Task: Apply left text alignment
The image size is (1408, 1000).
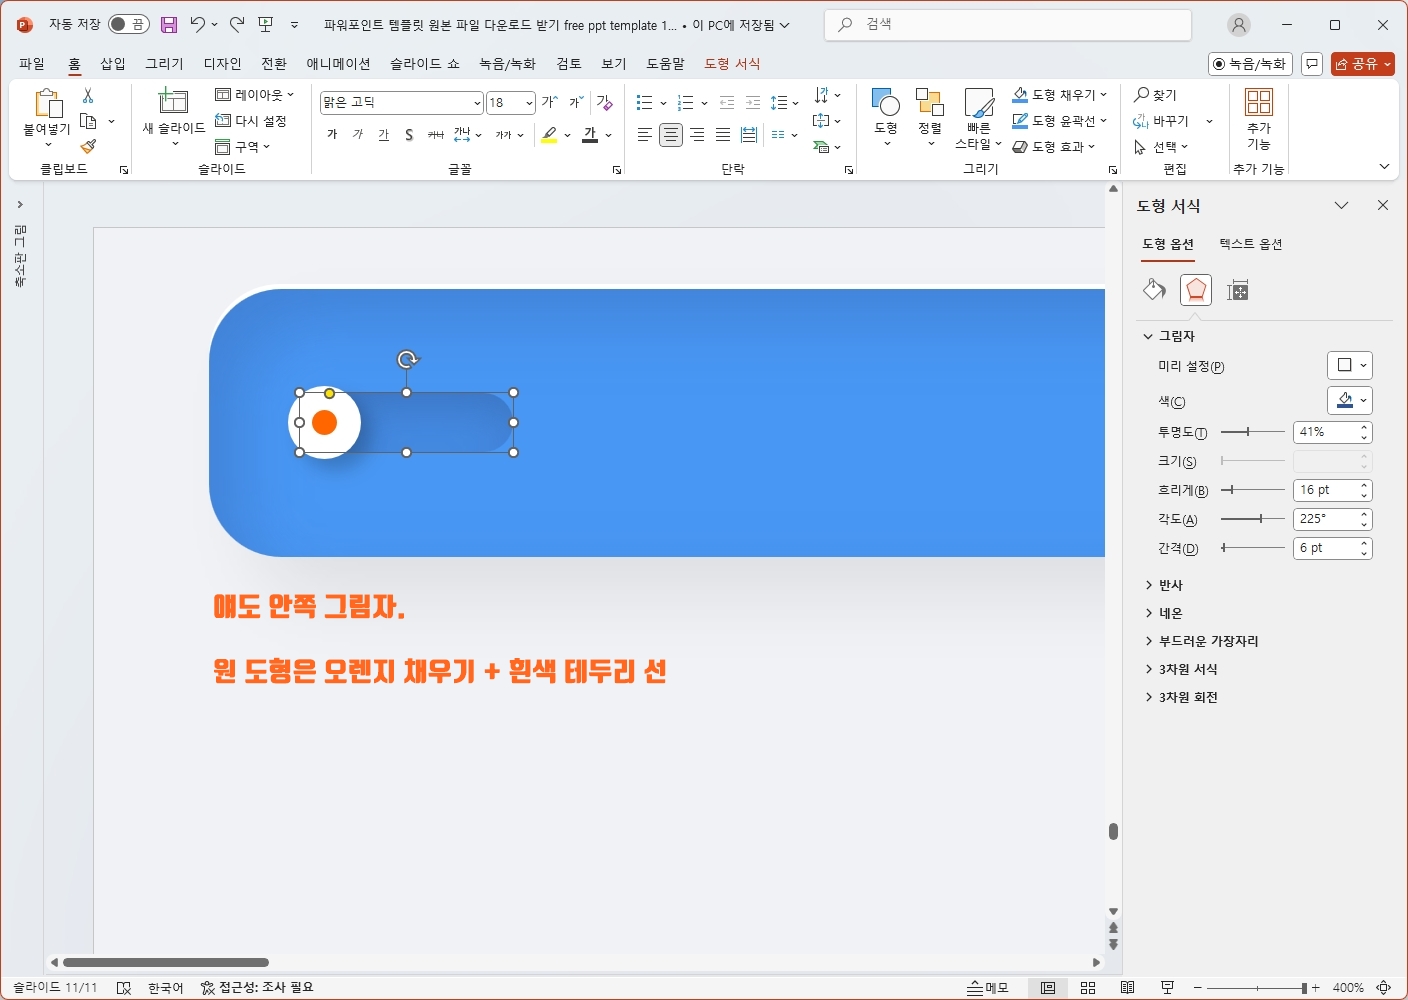Action: pos(645,135)
